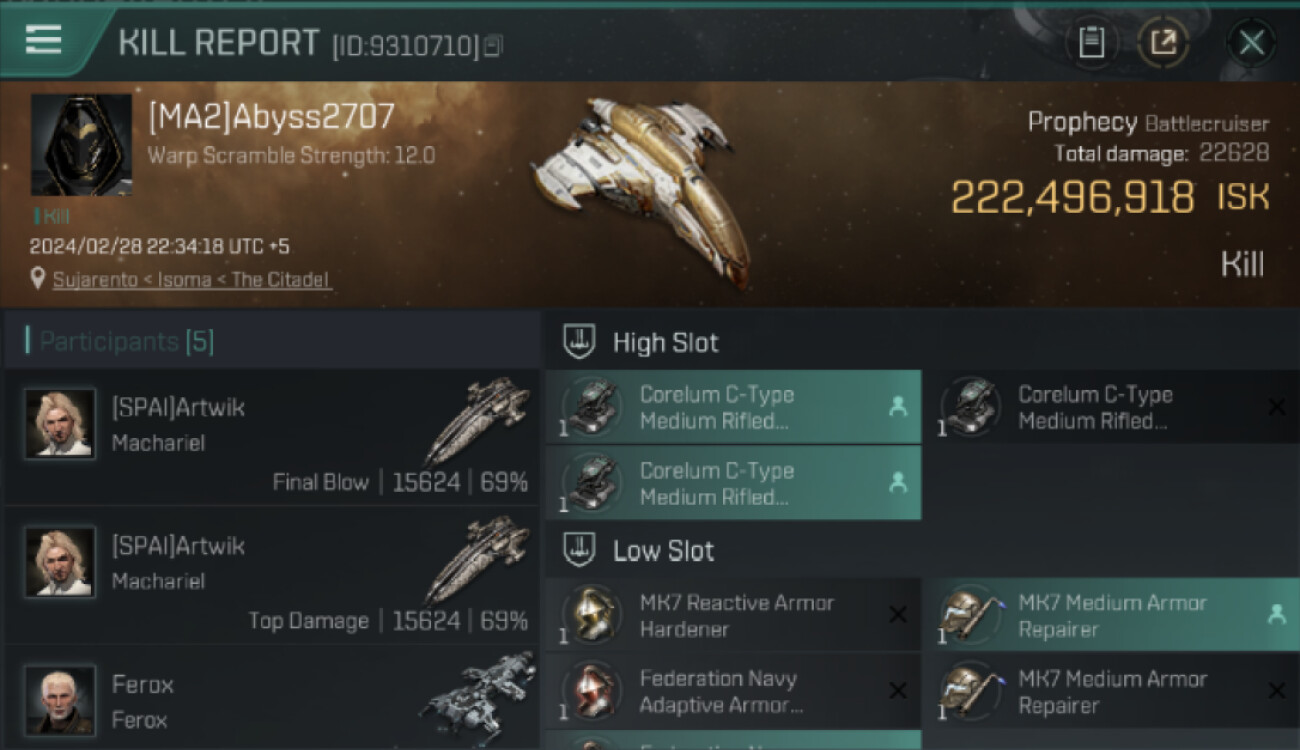
Task: Open the Ferox pilot portrait
Action: click(60, 700)
